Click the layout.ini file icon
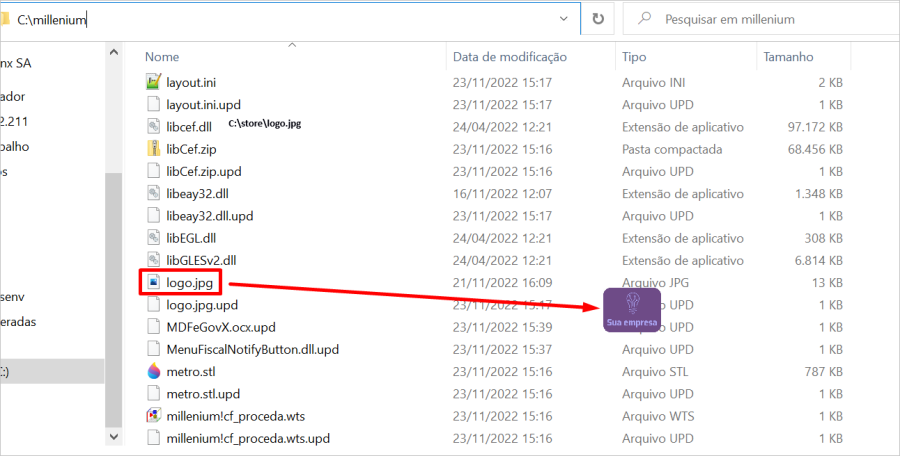Screen dimensions: 900x456 [153, 82]
